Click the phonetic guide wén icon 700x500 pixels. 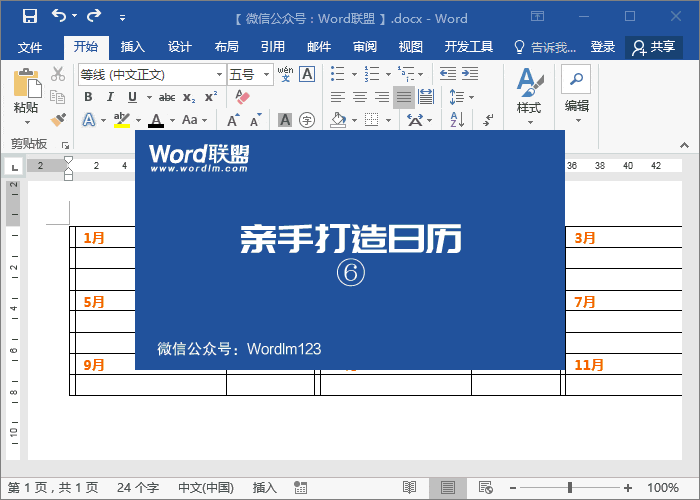285,74
